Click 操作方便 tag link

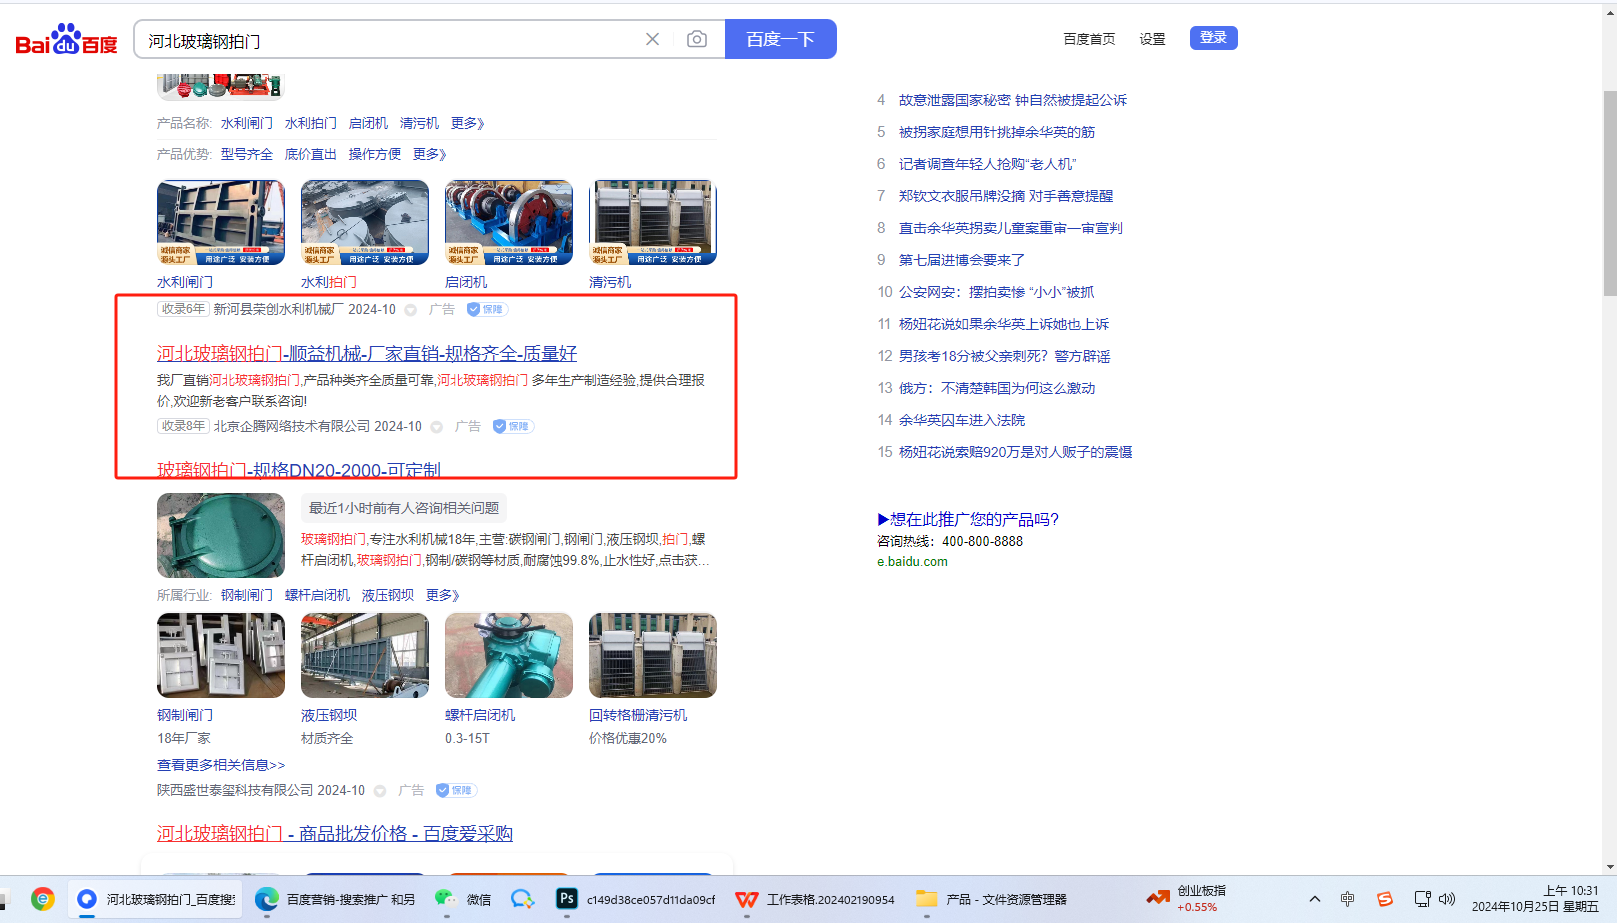pyautogui.click(x=375, y=154)
